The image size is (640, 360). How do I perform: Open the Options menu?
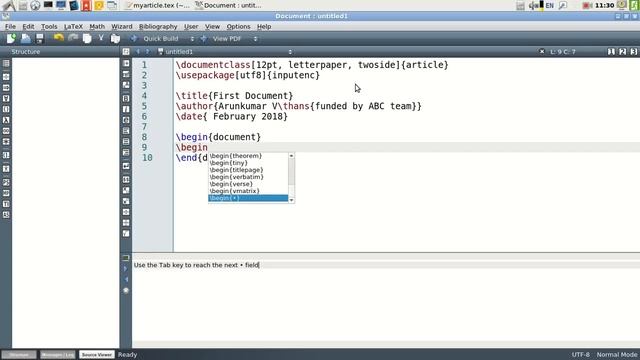(238, 27)
